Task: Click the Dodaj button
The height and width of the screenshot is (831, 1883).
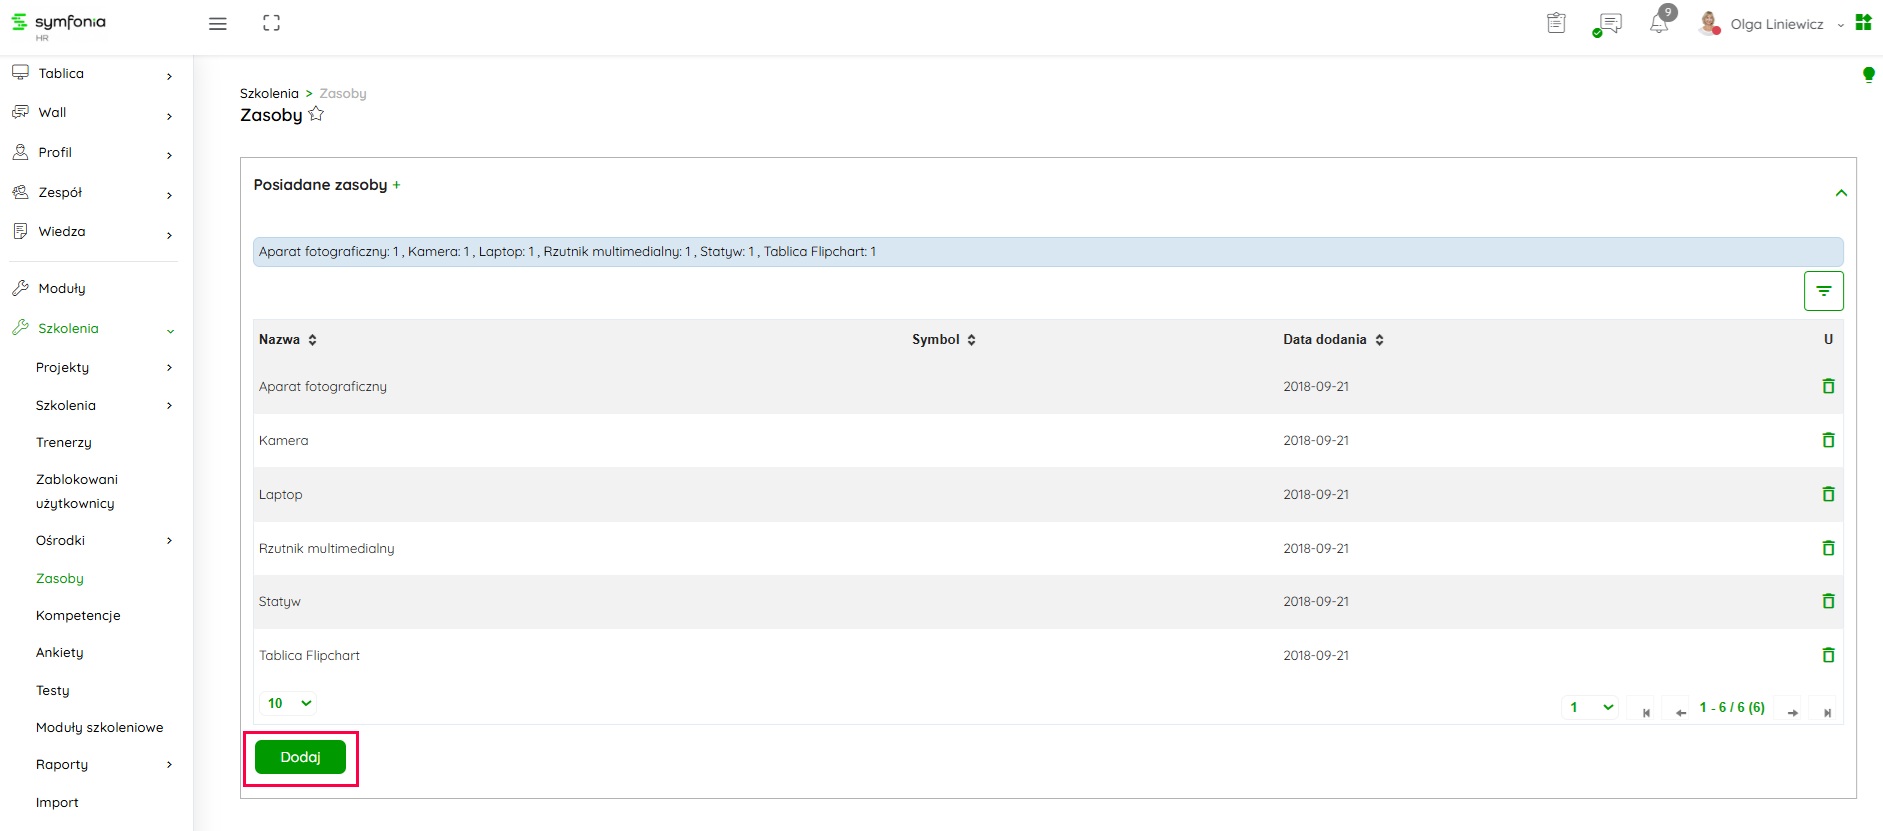Action: click(x=300, y=757)
